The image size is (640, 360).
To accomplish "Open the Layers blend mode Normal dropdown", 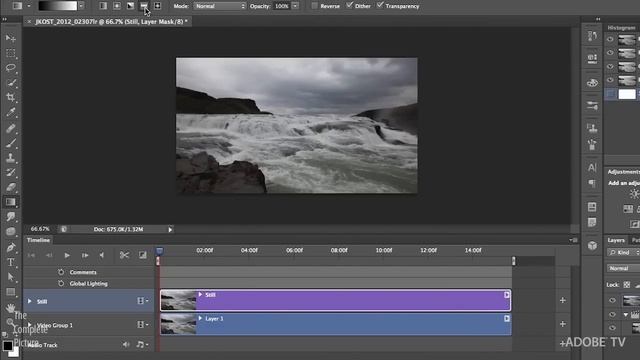I will coord(623,268).
